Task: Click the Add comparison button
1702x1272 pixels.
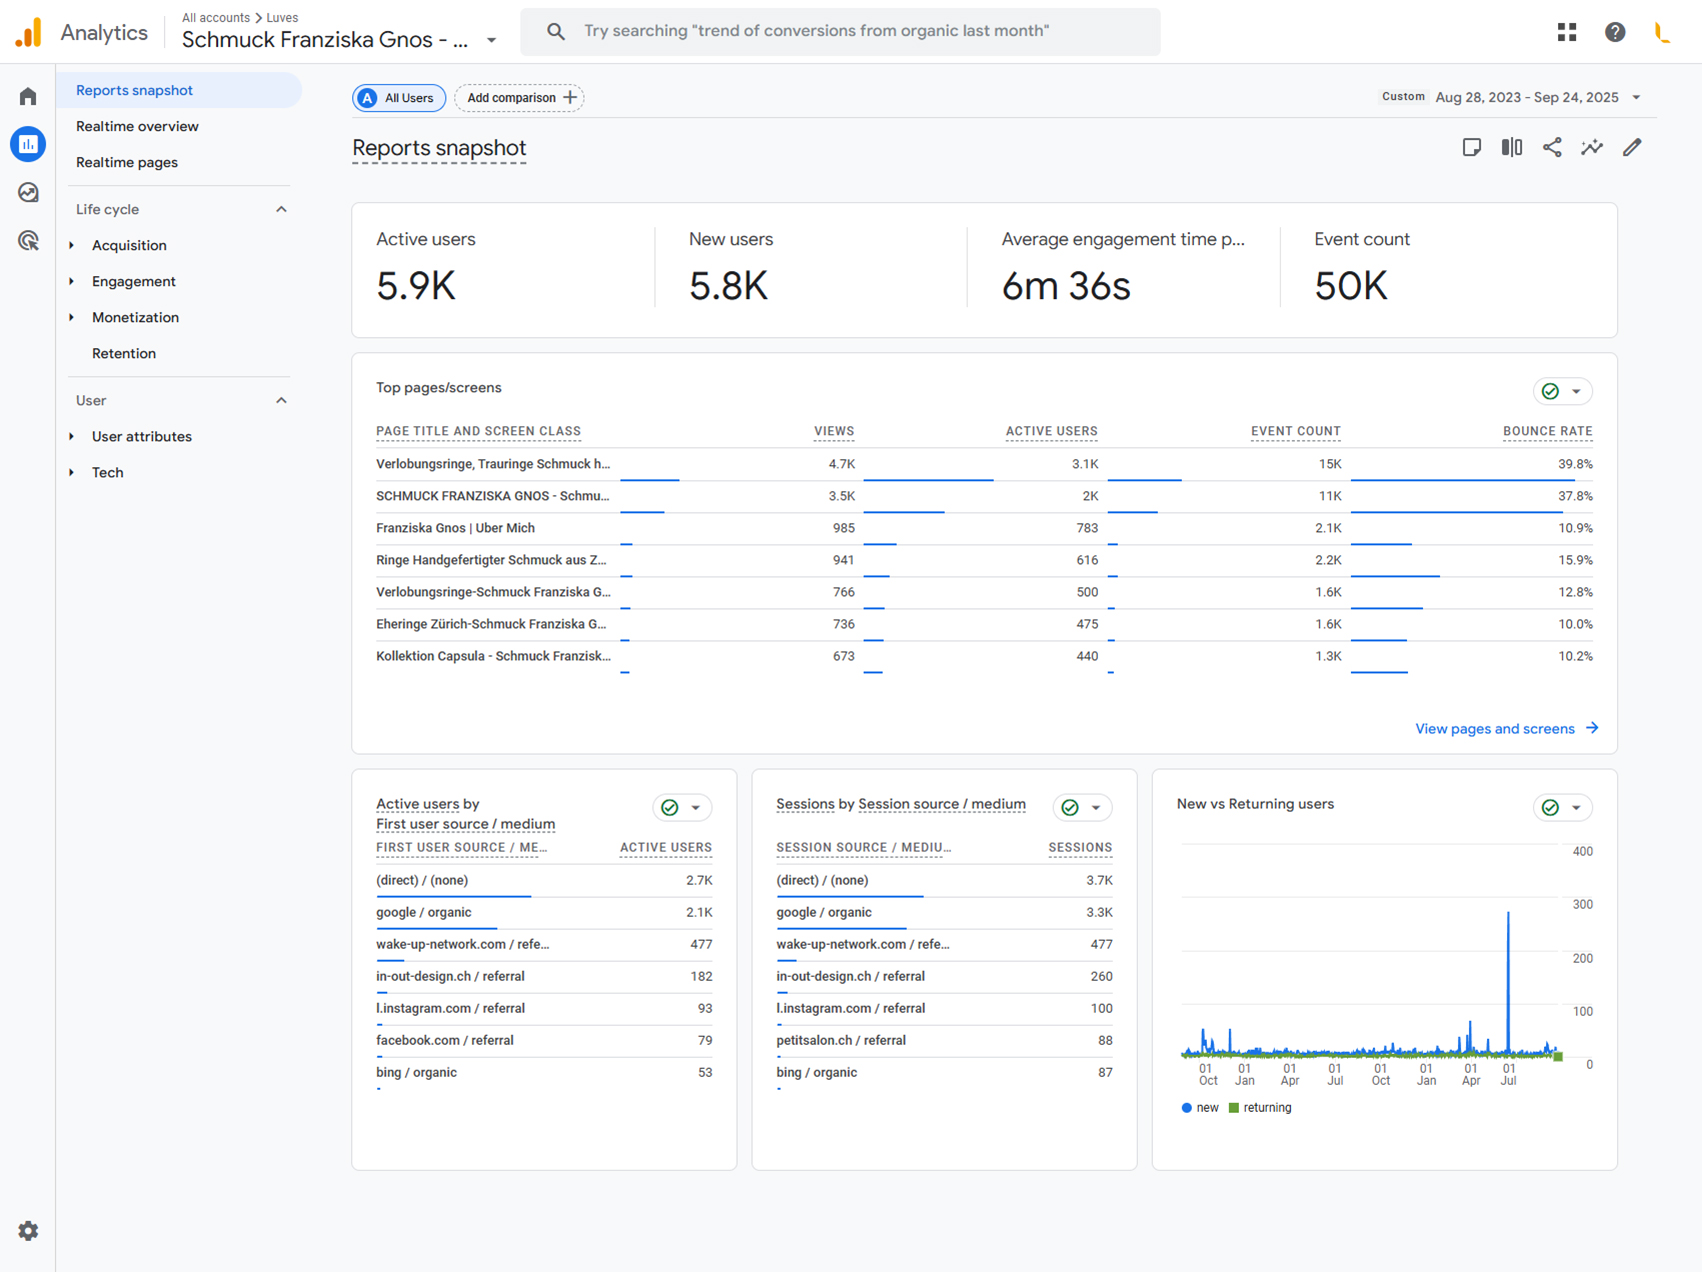Action: point(520,98)
